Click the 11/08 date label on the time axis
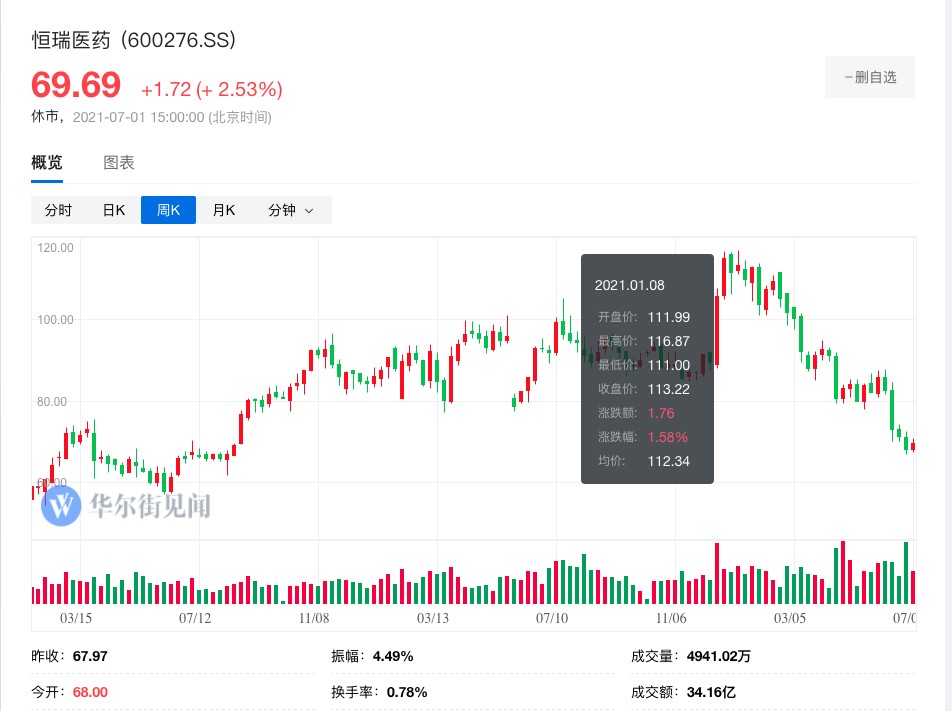Screen dimensions: 952x711 pos(314,619)
